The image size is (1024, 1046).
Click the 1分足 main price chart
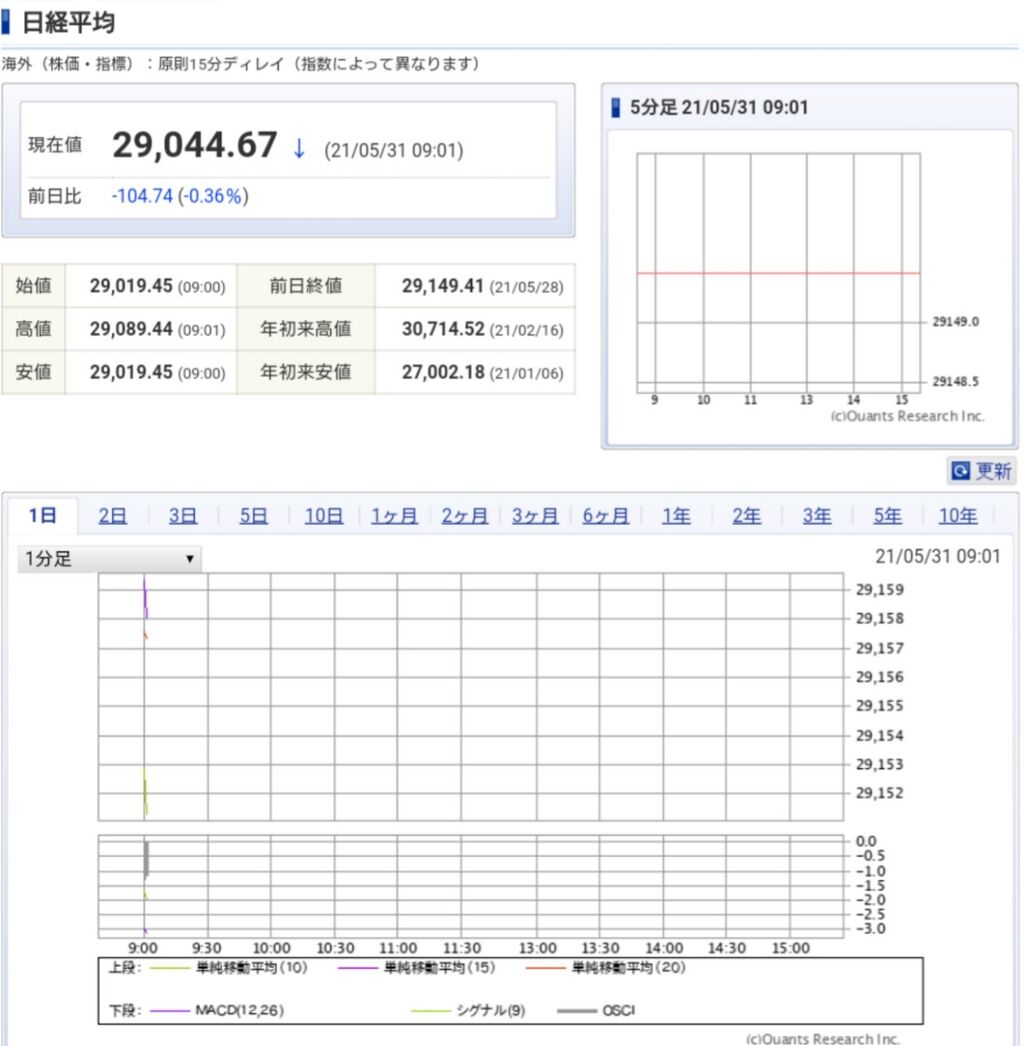(x=471, y=696)
